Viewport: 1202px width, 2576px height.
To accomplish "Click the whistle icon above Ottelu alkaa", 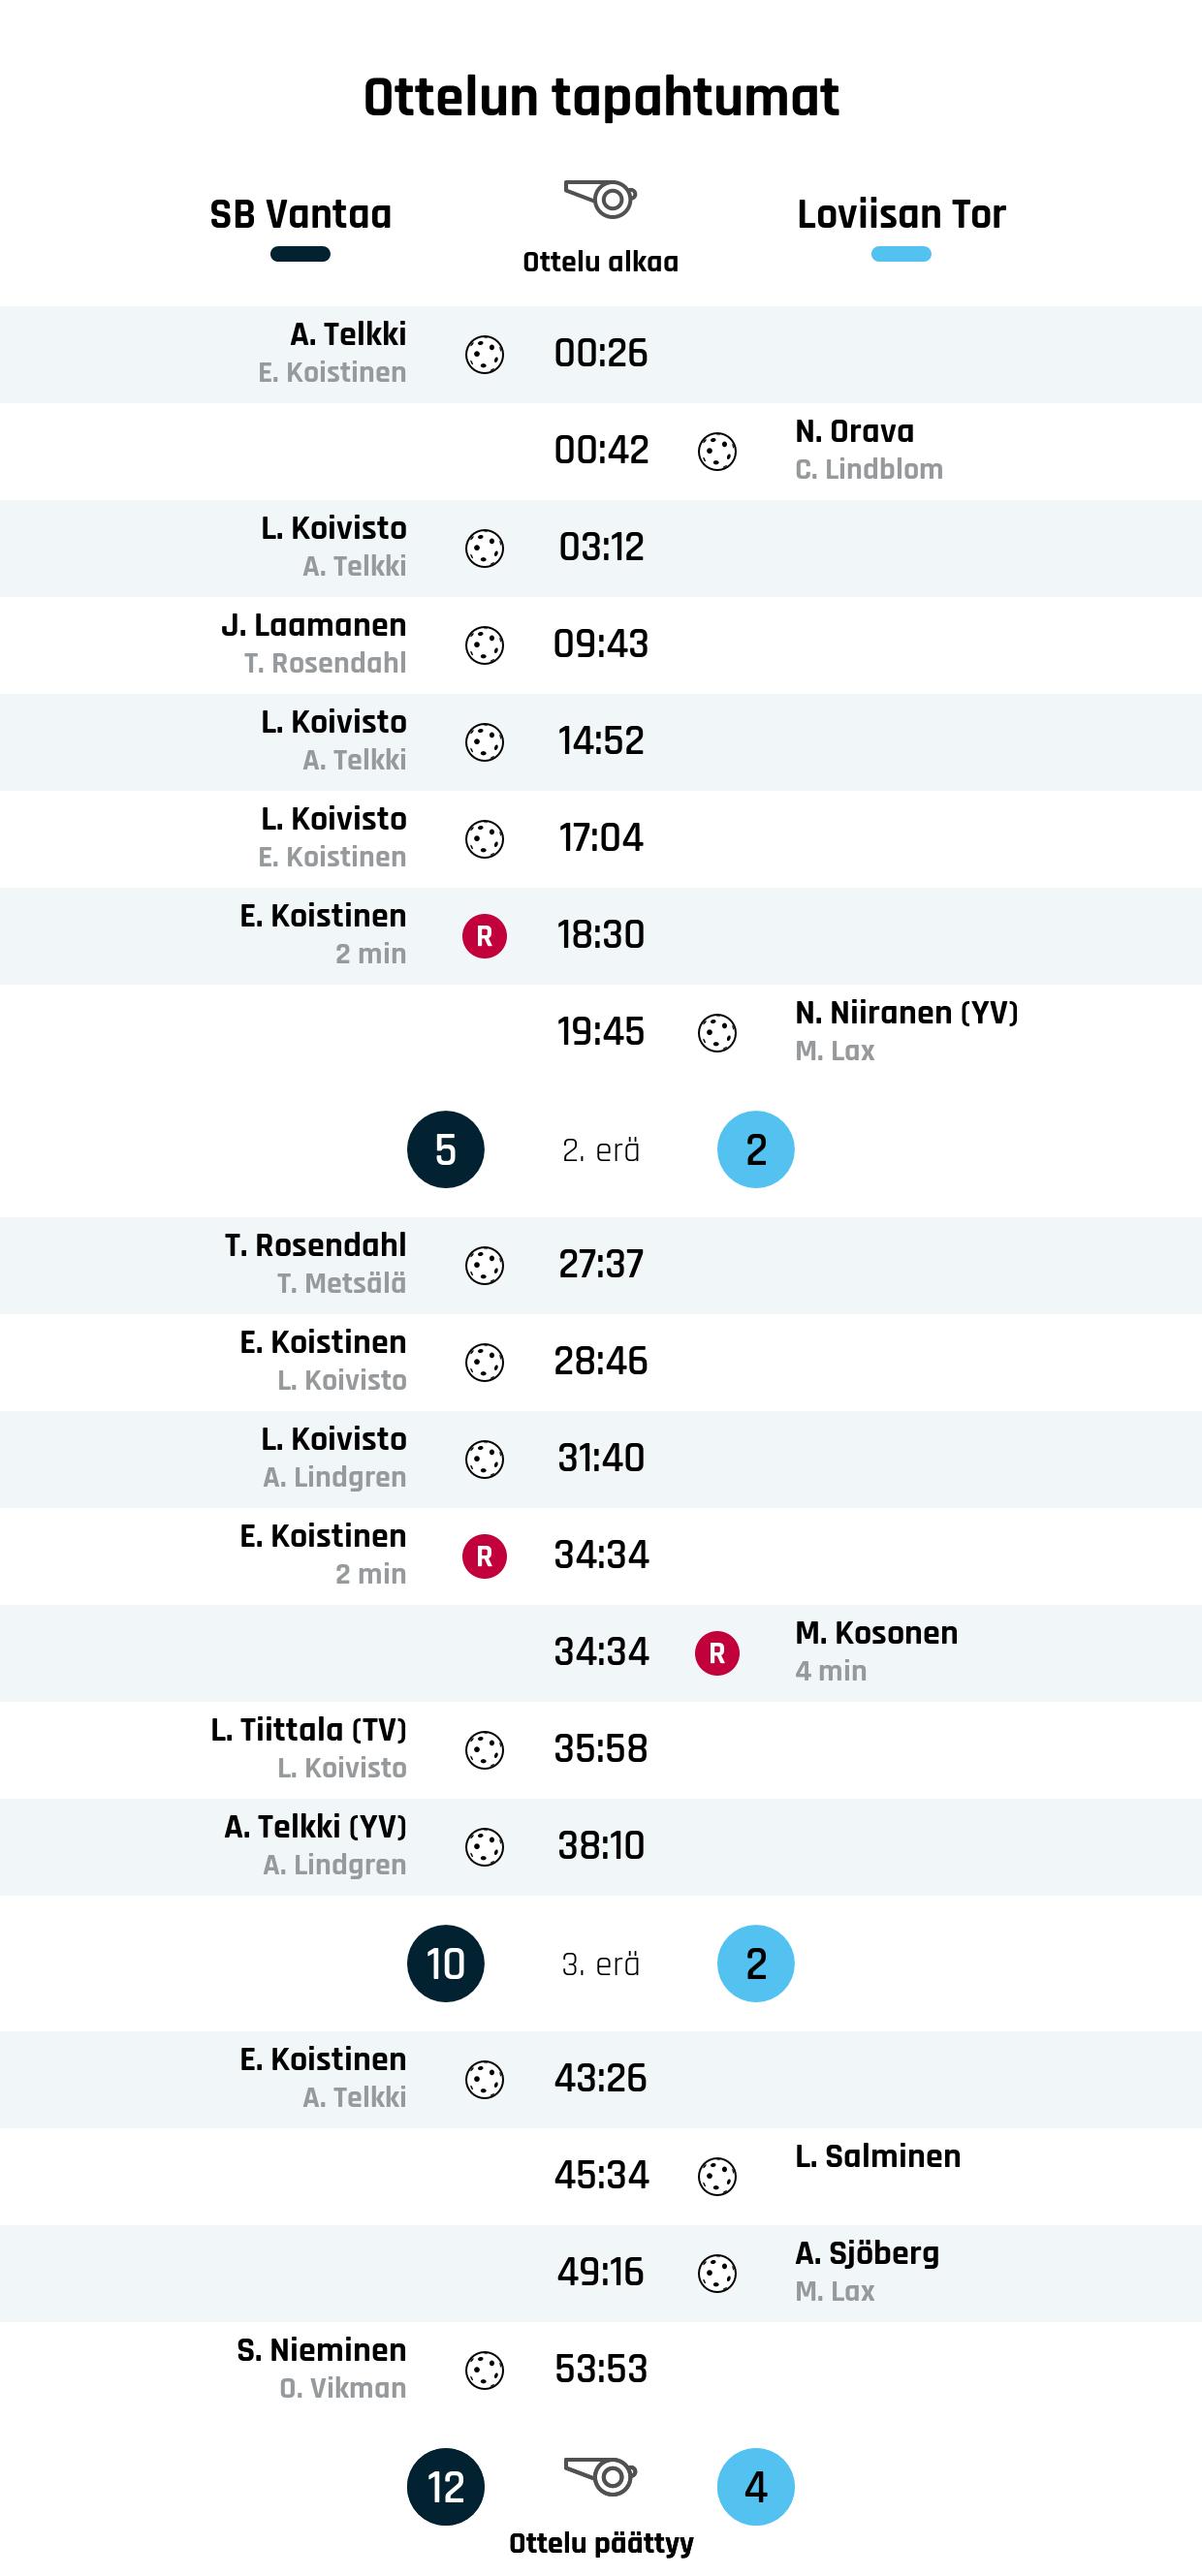I will click(601, 198).
